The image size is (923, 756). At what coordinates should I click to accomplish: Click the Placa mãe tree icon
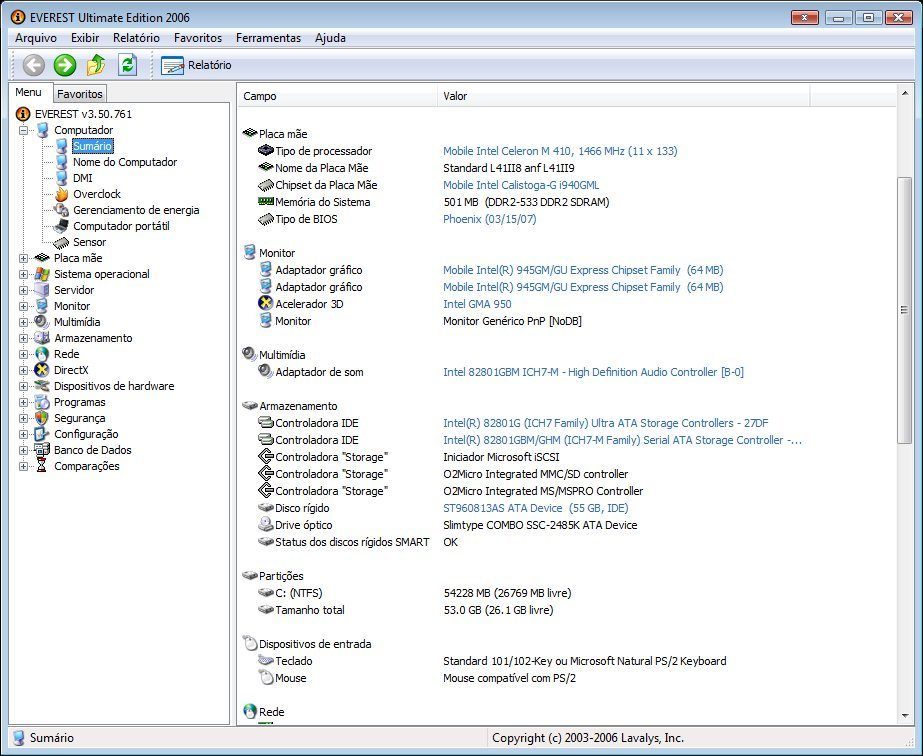point(42,258)
